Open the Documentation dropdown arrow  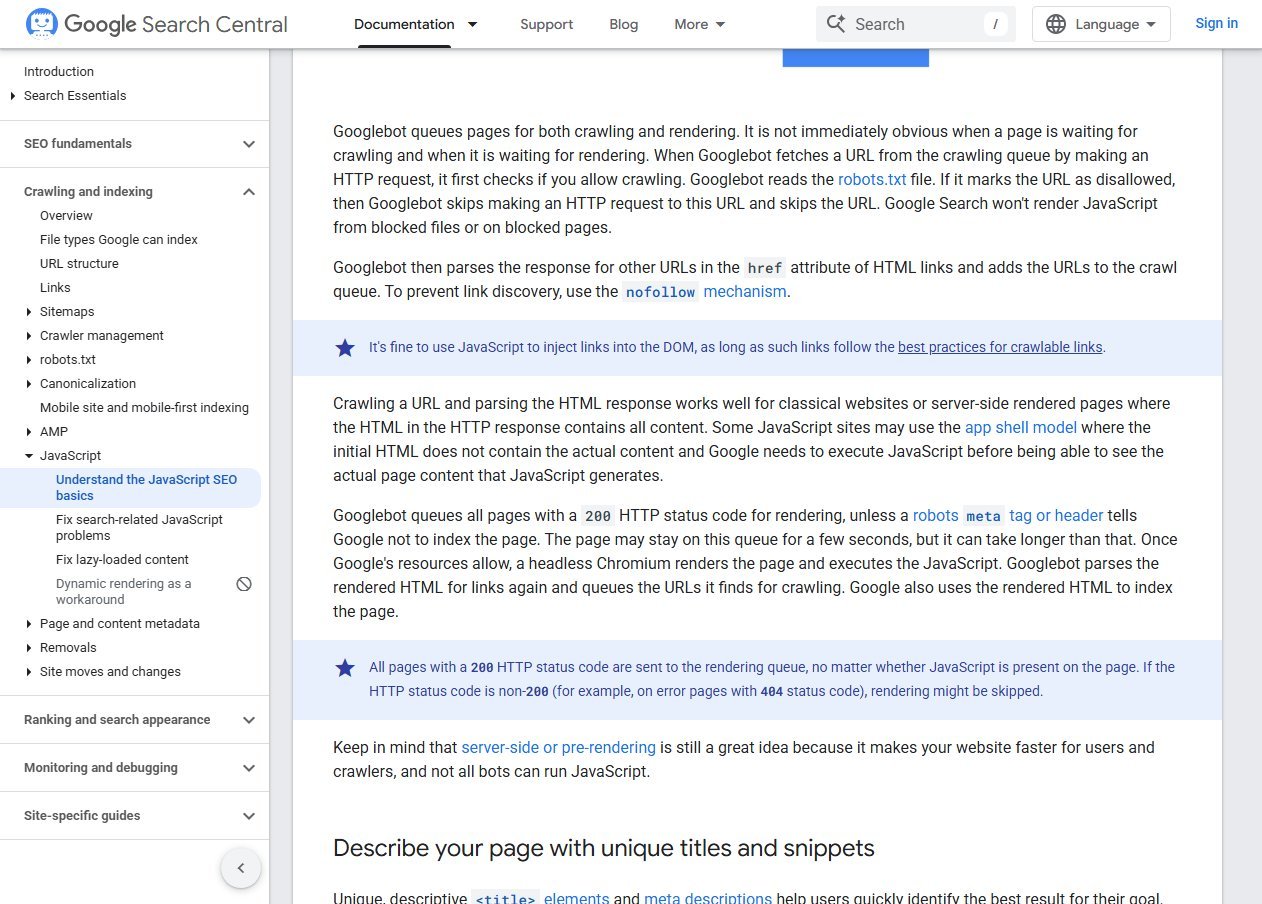click(473, 24)
